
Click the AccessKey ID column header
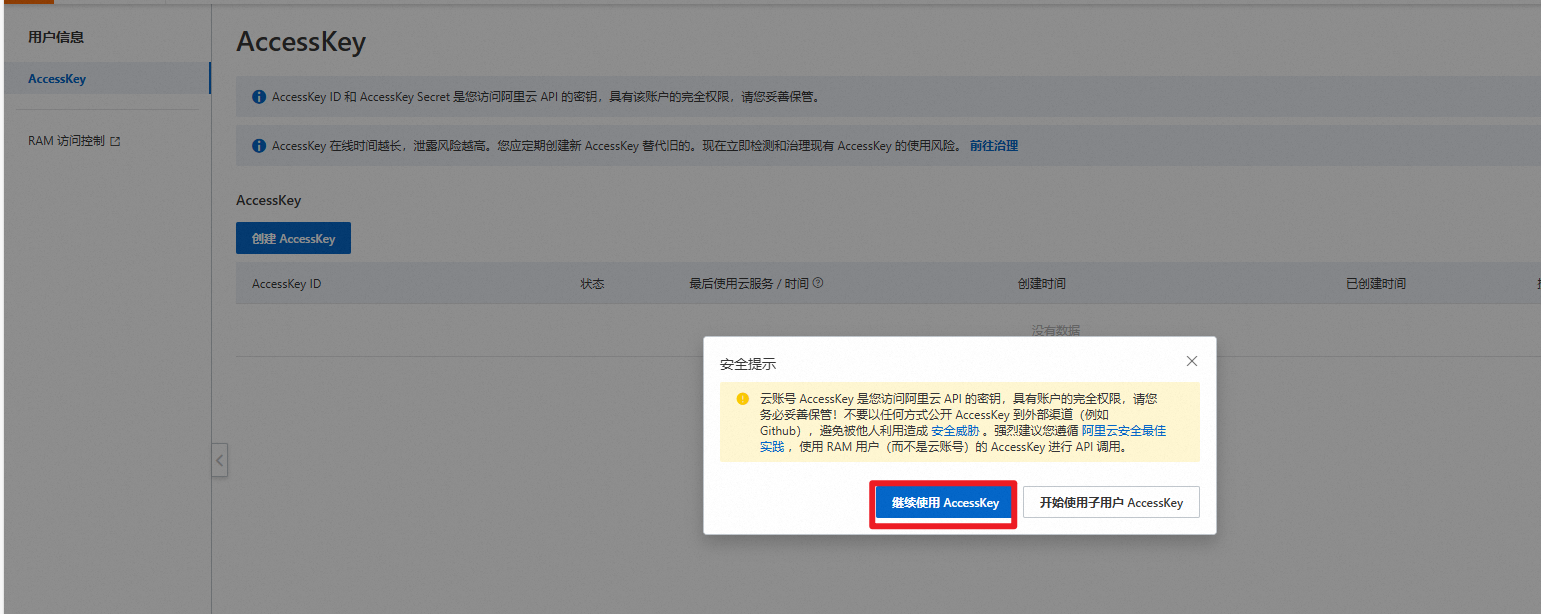click(x=286, y=284)
